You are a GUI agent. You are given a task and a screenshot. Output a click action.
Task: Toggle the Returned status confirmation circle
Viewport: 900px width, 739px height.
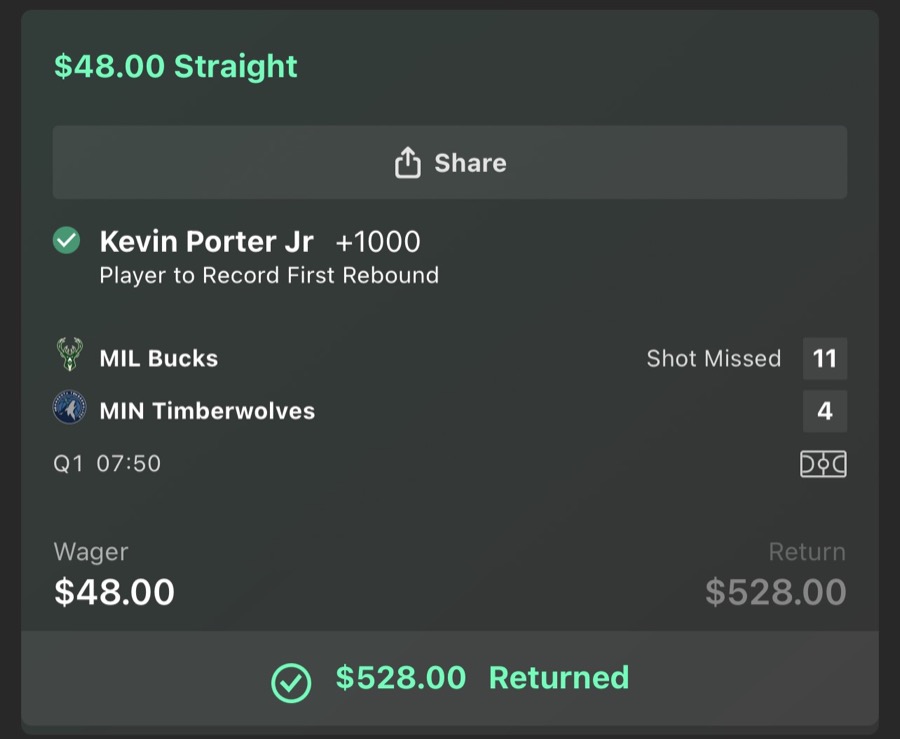[291, 684]
